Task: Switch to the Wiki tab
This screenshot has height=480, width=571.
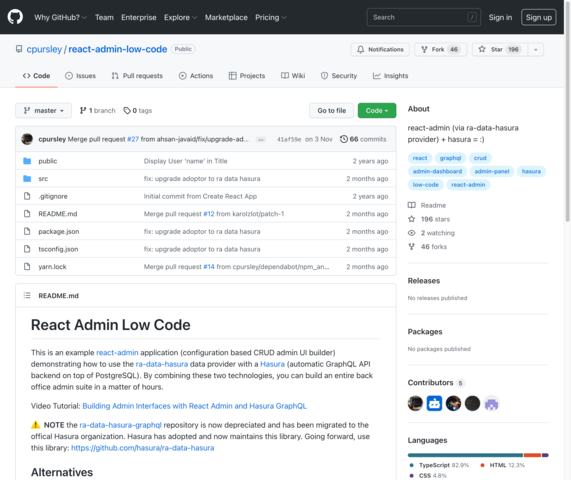Action: click(x=293, y=76)
